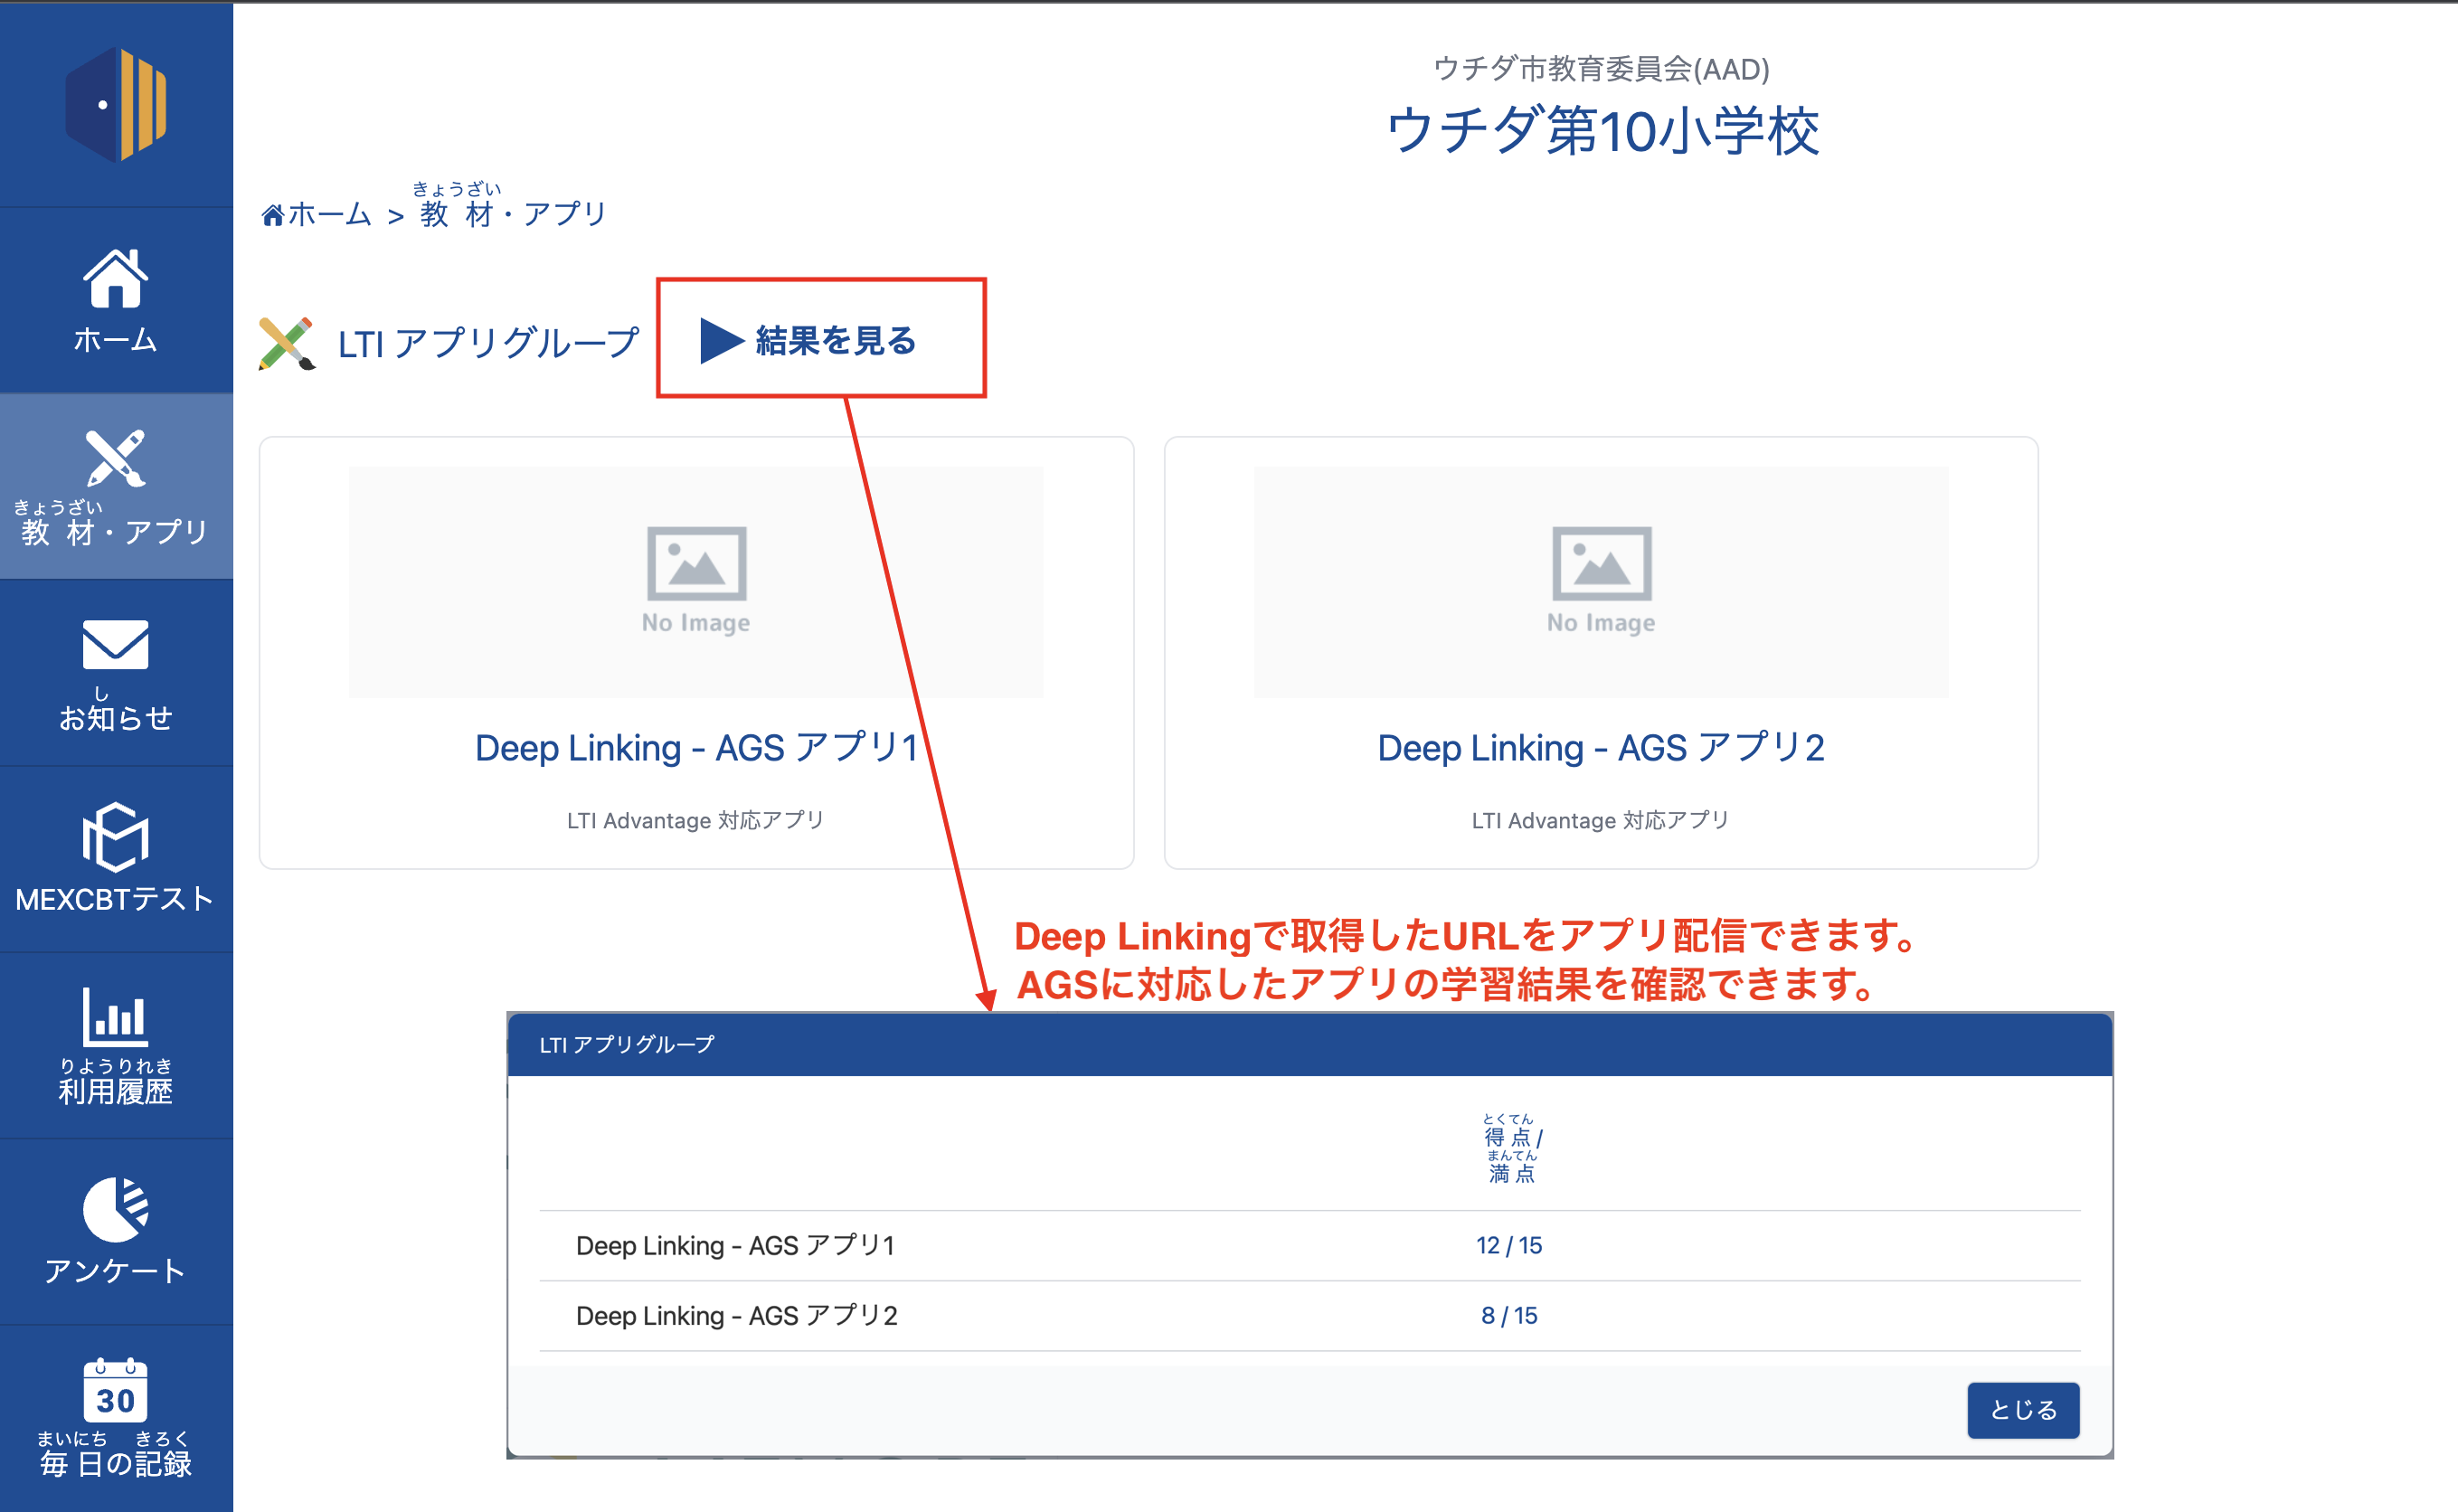Click the app logo in the sidebar

116,104
